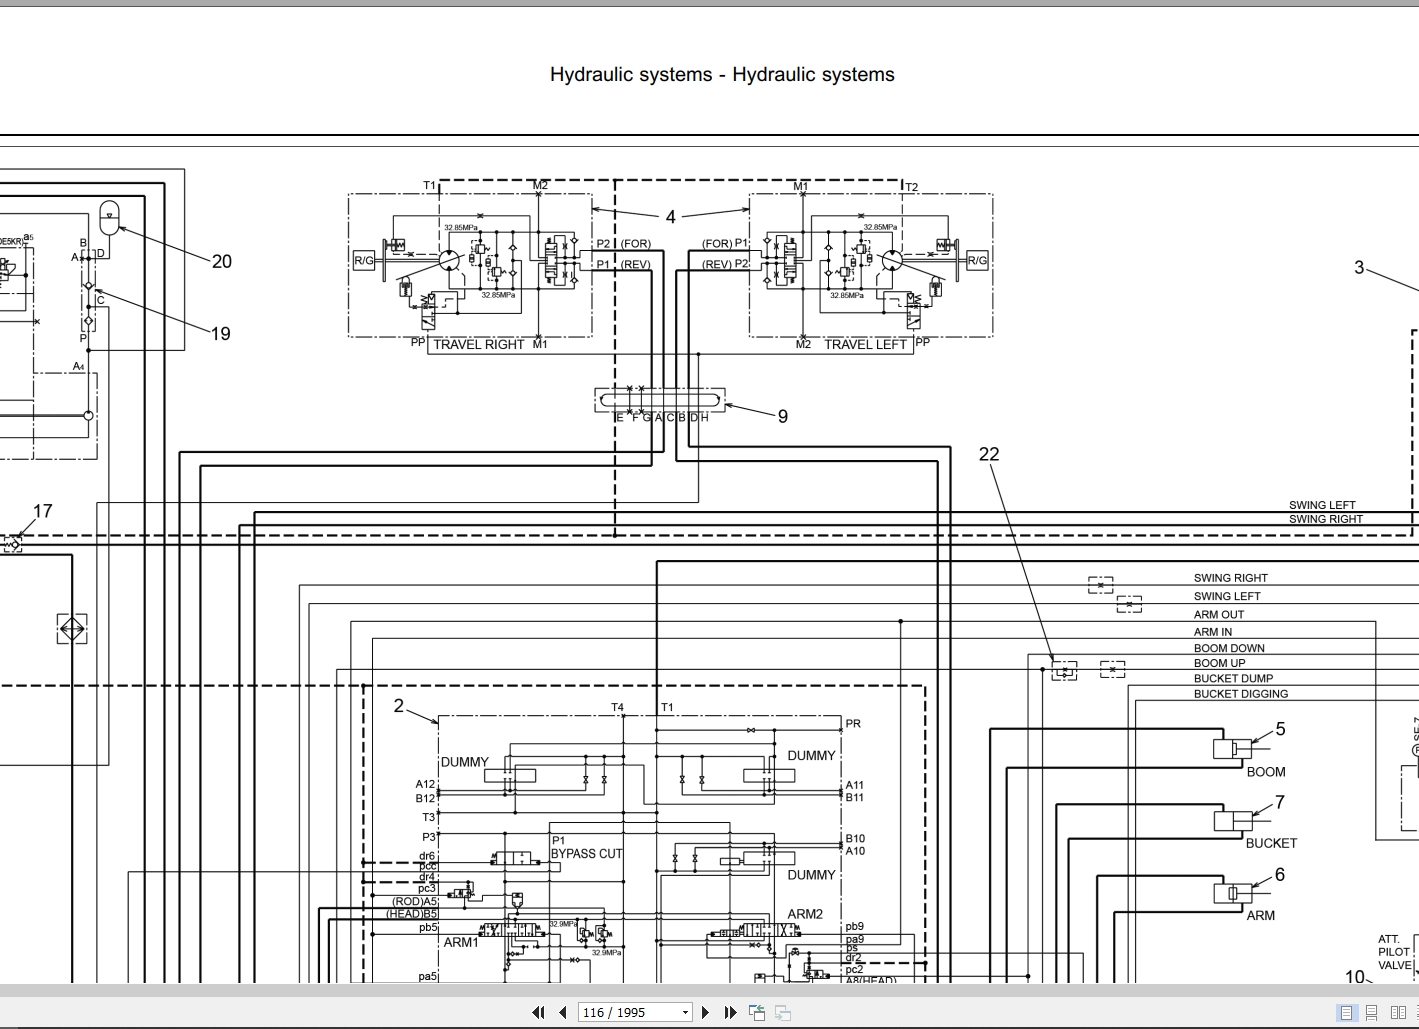The image size is (1419, 1029).
Task: Click the TRAVEL RIGHT motor label
Action: [478, 344]
